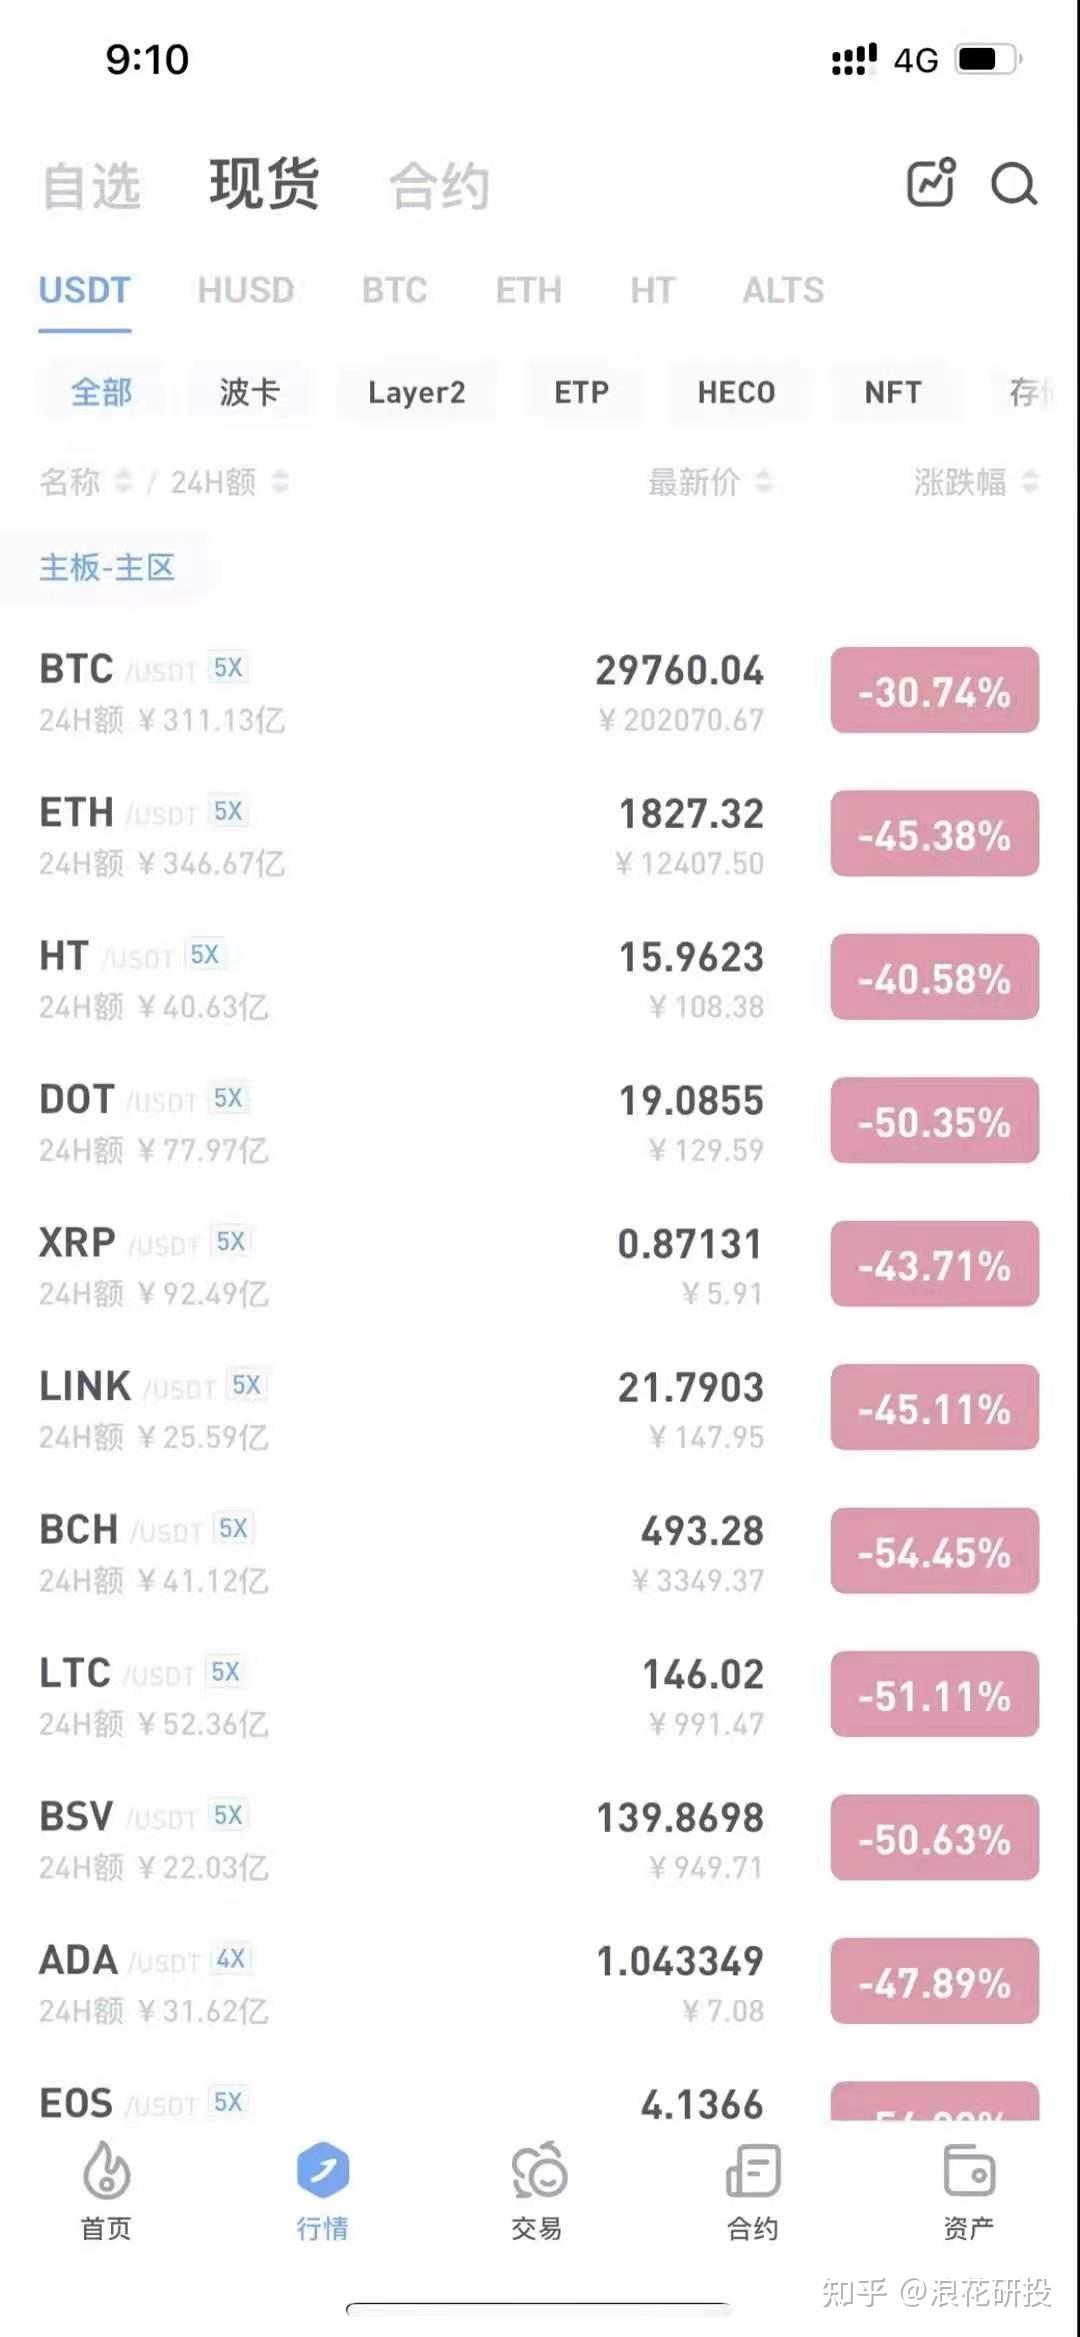Toggle the -50.35% change badge for DOT

[934, 1121]
